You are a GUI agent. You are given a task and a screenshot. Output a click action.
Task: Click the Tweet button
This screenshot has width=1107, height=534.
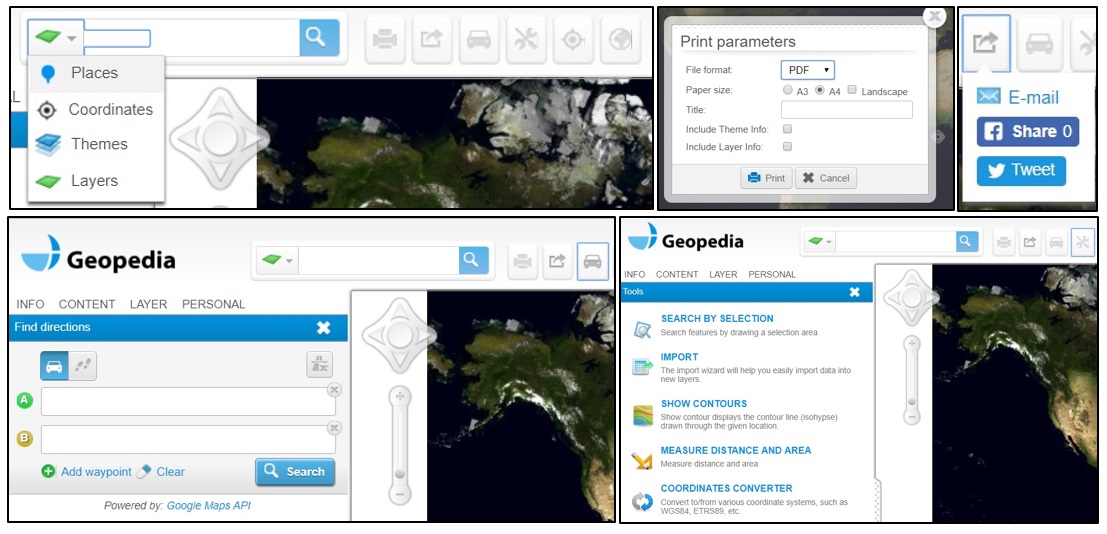1021,171
